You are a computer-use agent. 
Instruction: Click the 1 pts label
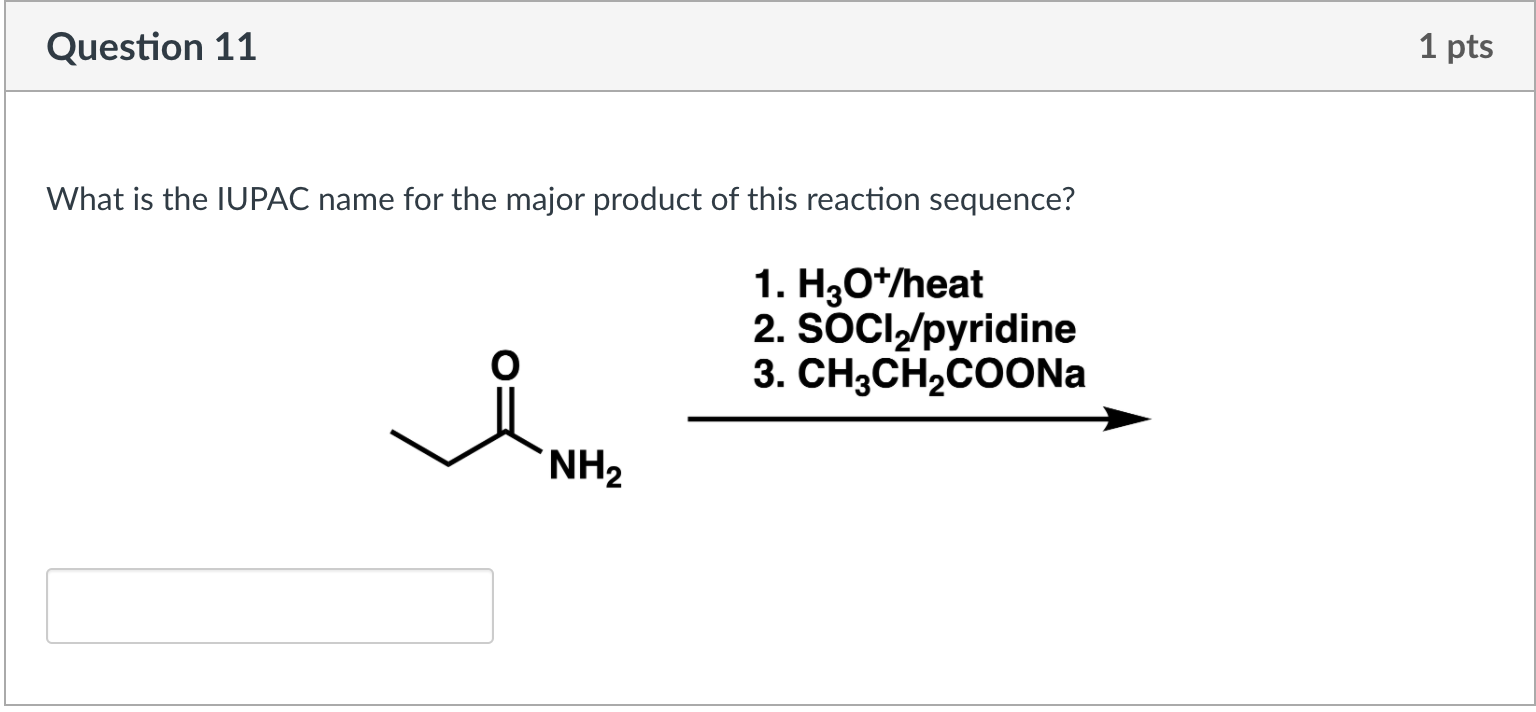(1458, 46)
